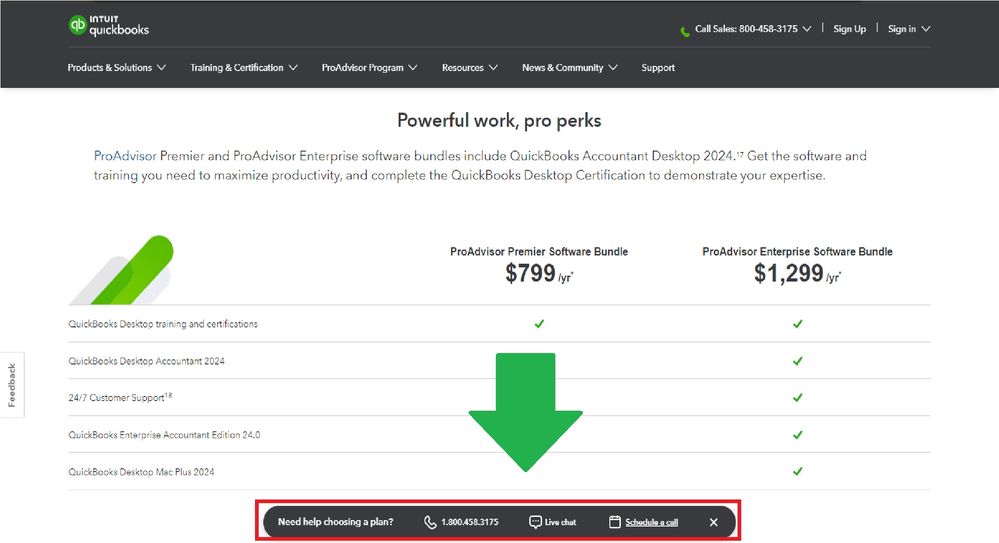Click the green phone icon beside Call Sales
The width and height of the screenshot is (999, 543).
pos(685,30)
